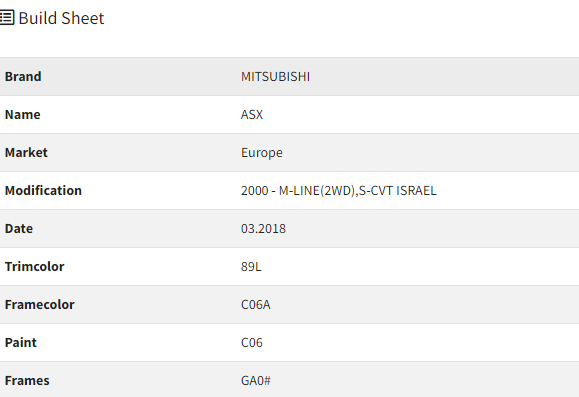Select the GA0# frames value
579x397 pixels.
click(256, 381)
